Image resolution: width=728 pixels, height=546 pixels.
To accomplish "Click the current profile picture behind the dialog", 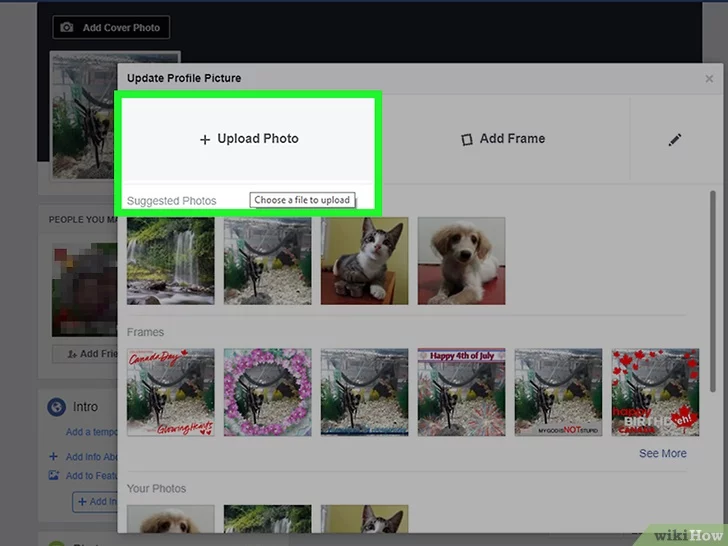I will point(84,115).
